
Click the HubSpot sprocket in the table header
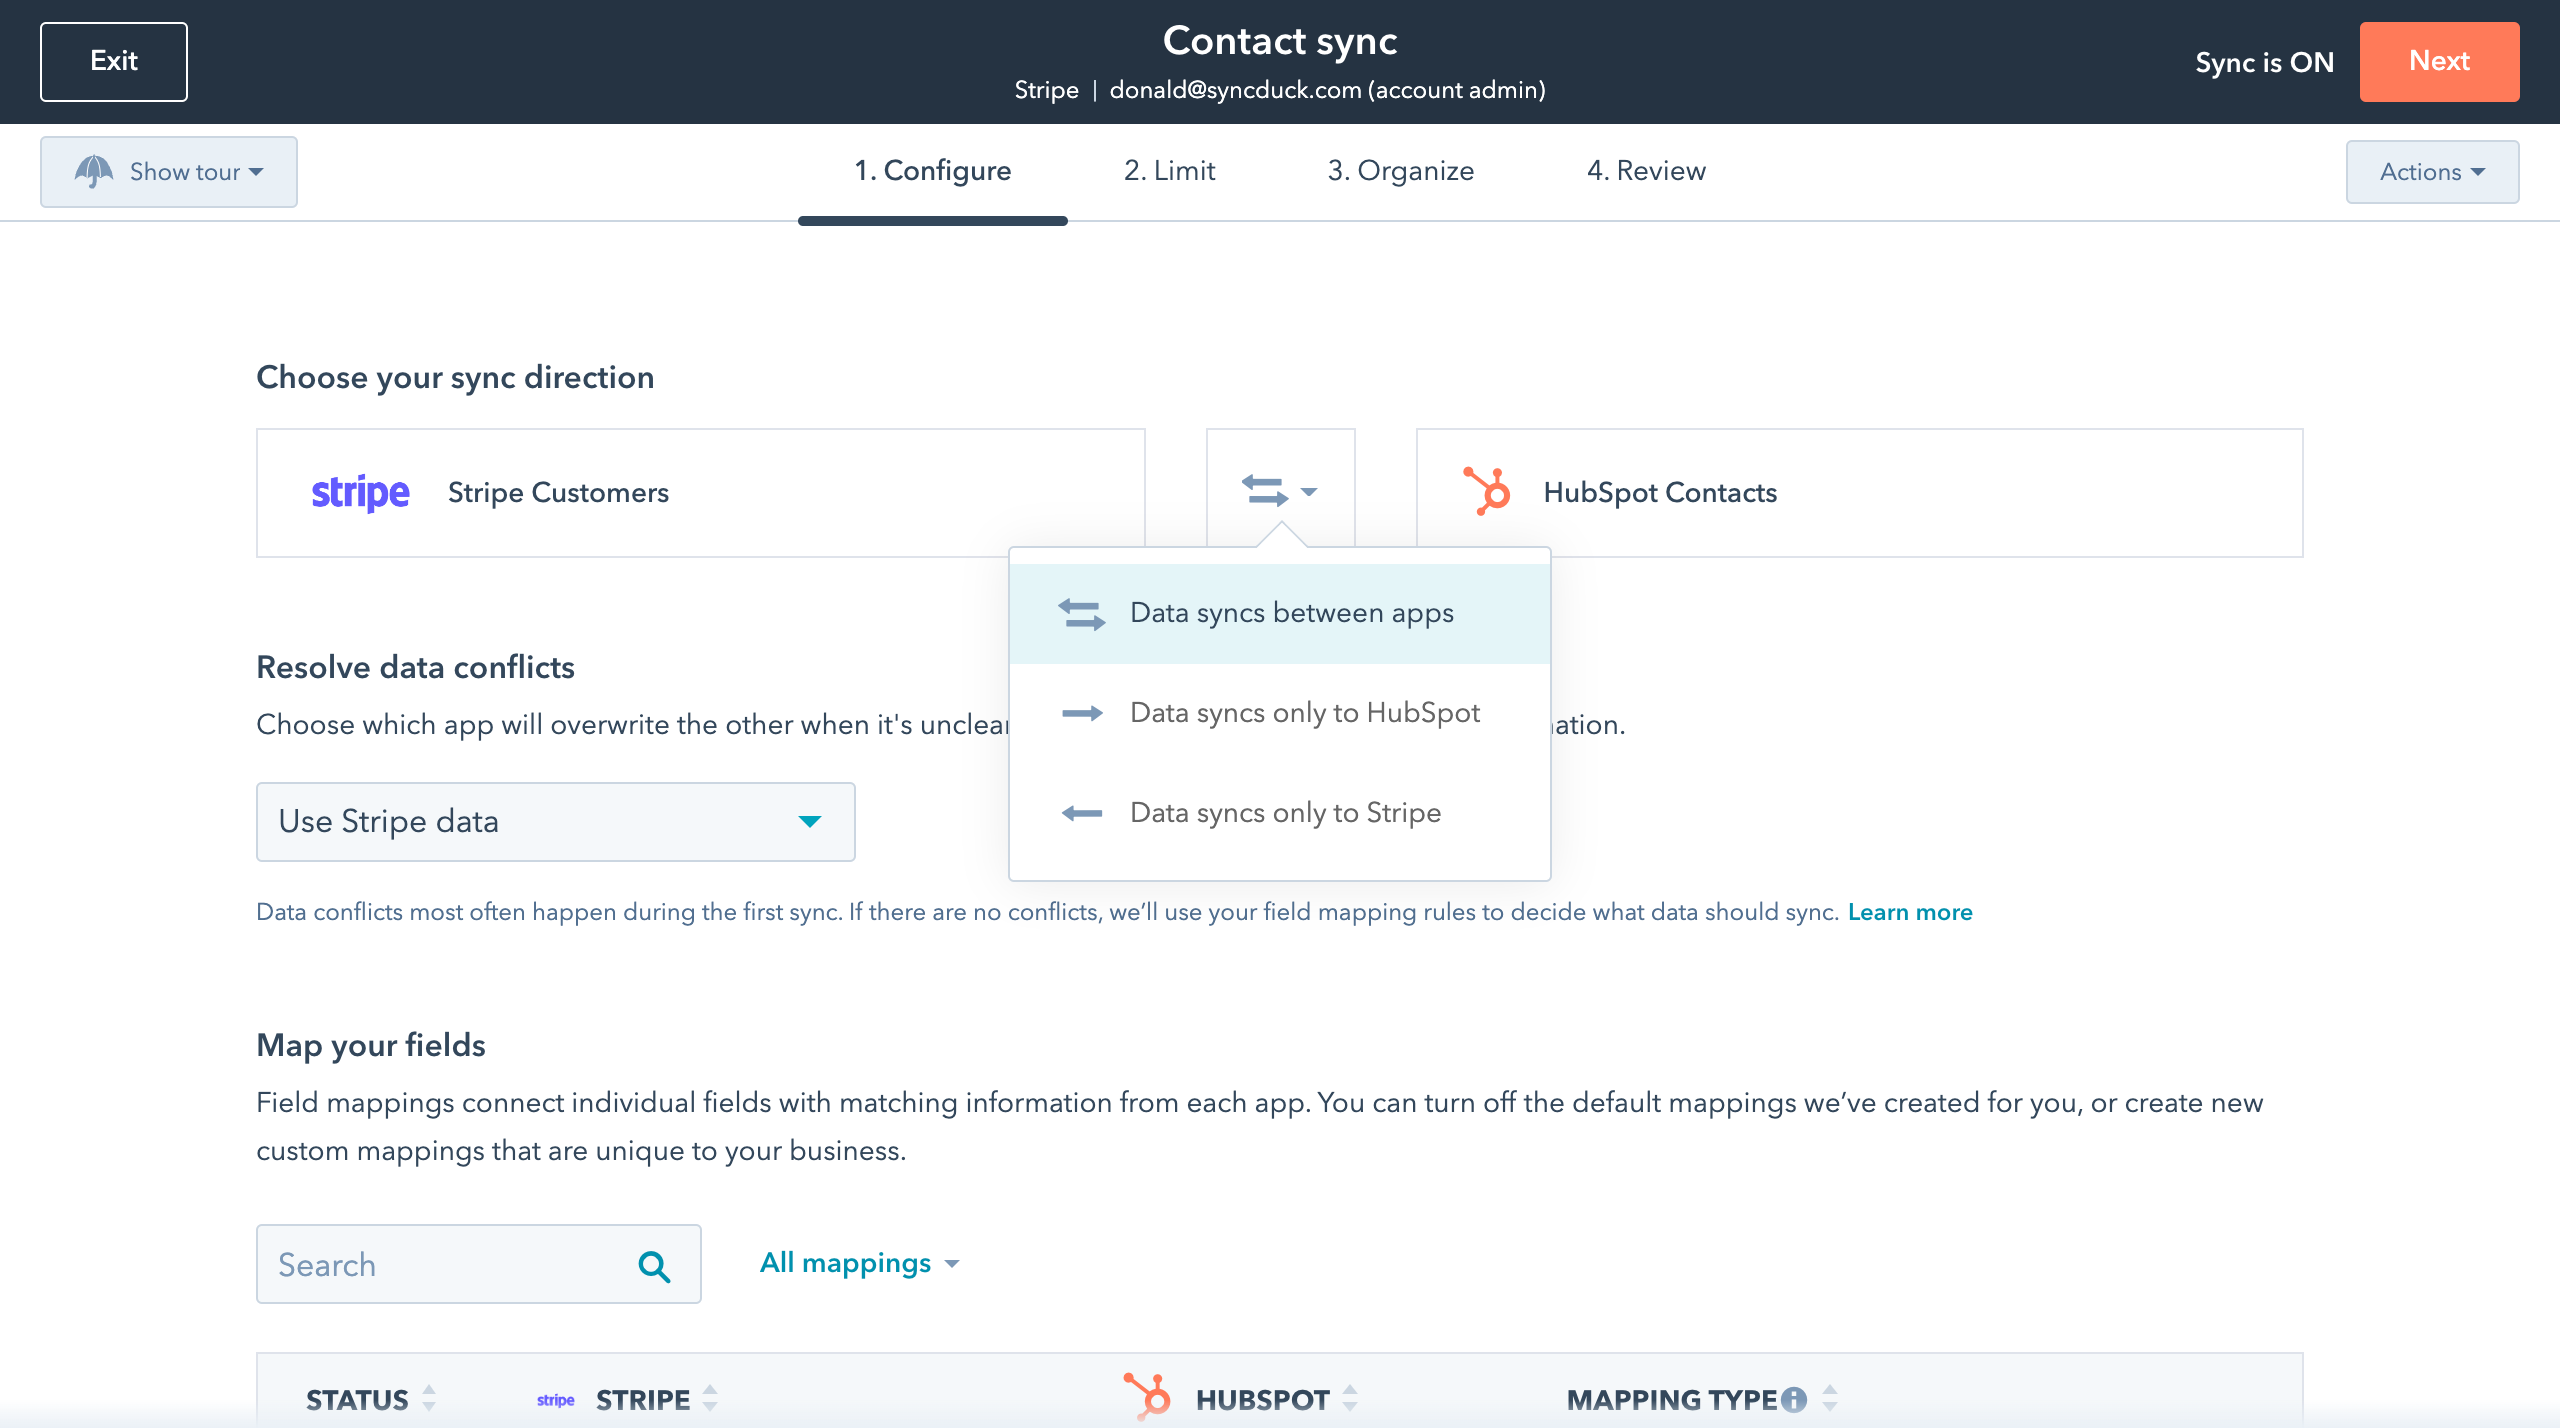click(1148, 1398)
